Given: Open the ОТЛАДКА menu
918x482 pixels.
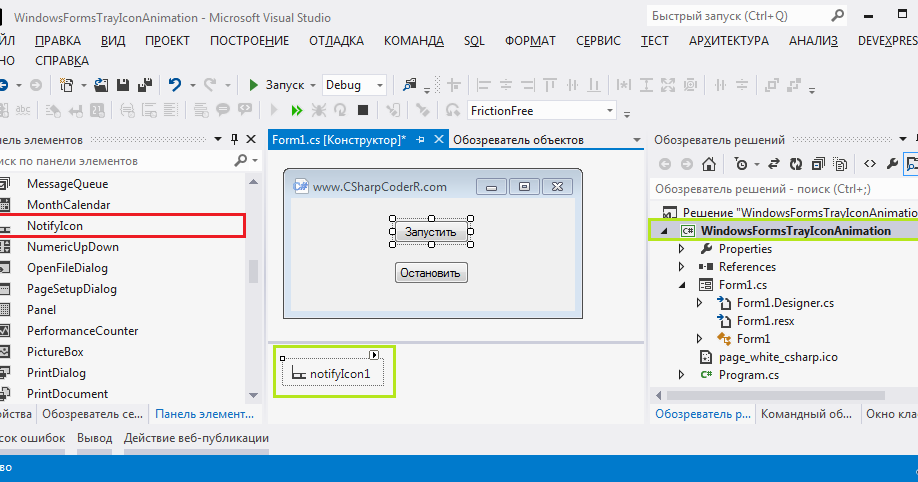Looking at the screenshot, I should pos(337,40).
